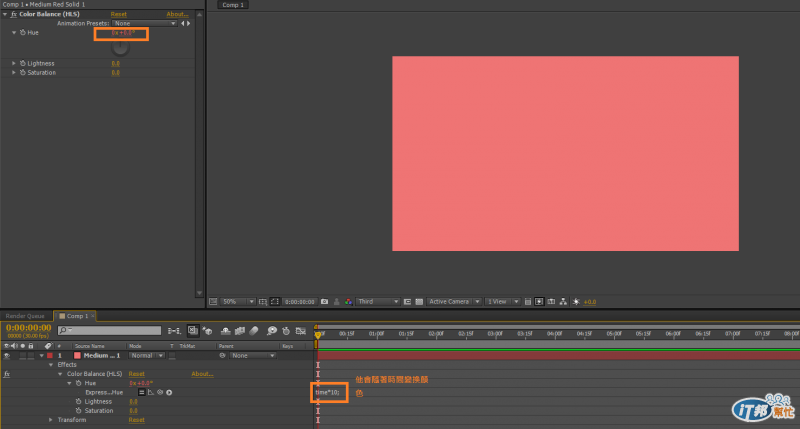Viewport: 800px width, 429px height.
Task: Open the show channel RGB icon
Action: [348, 301]
